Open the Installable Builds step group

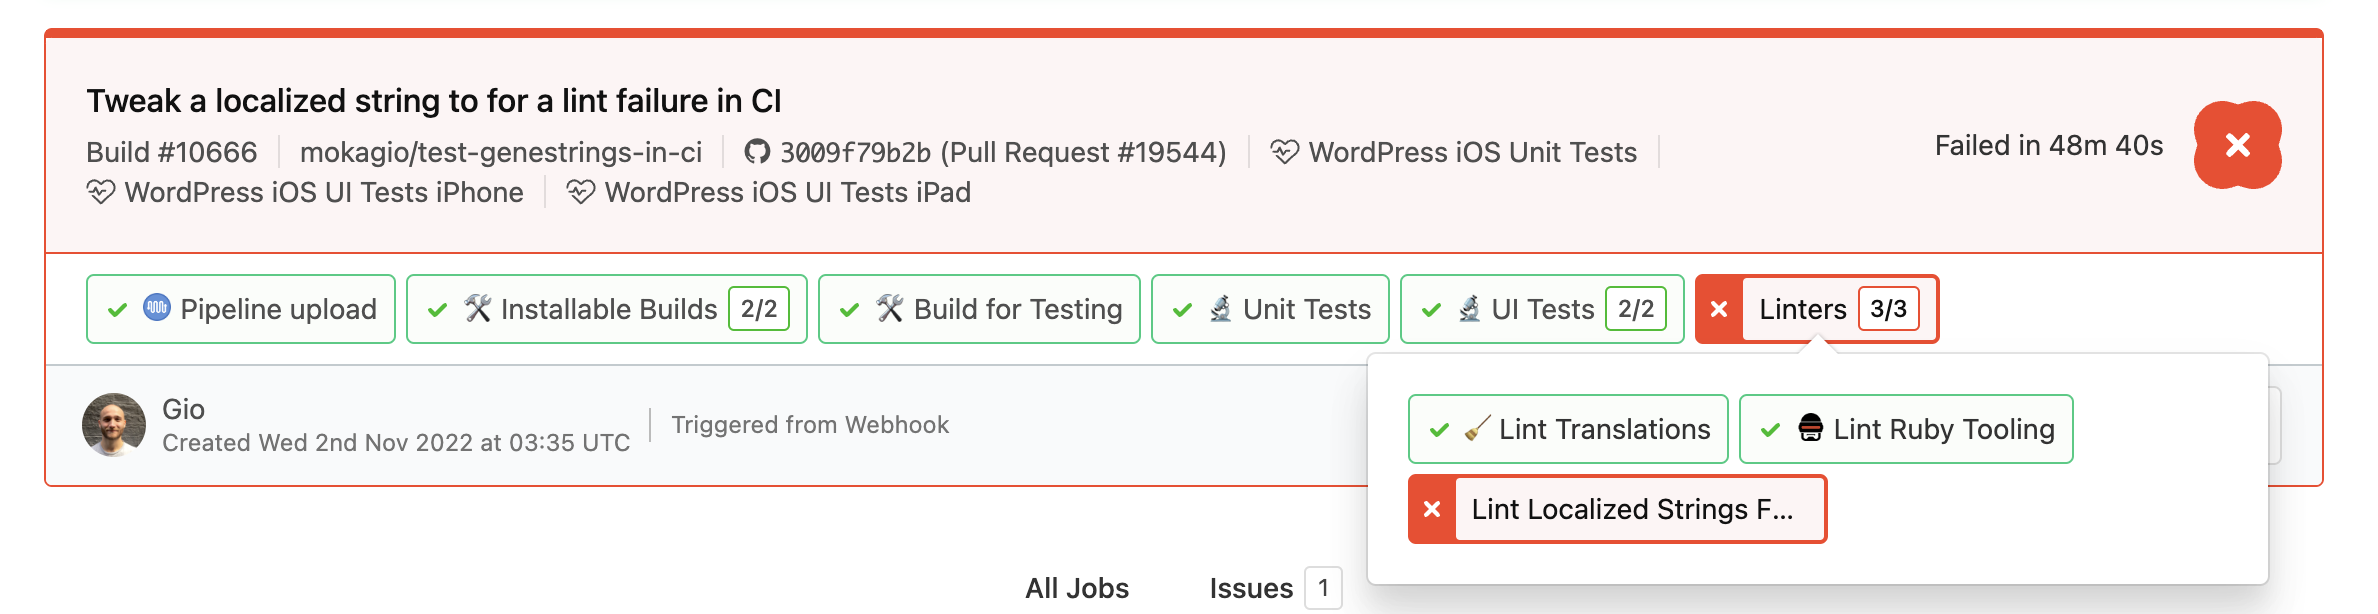[607, 309]
